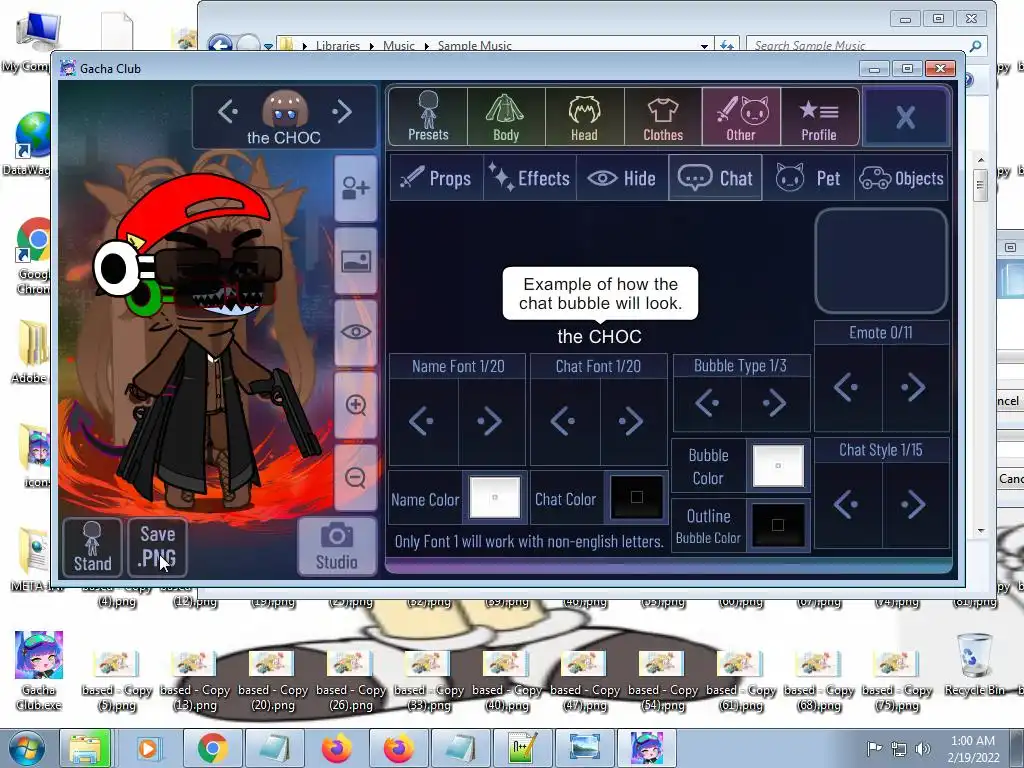This screenshot has height=768, width=1024.
Task: Open the Clothes tab
Action: 663,117
